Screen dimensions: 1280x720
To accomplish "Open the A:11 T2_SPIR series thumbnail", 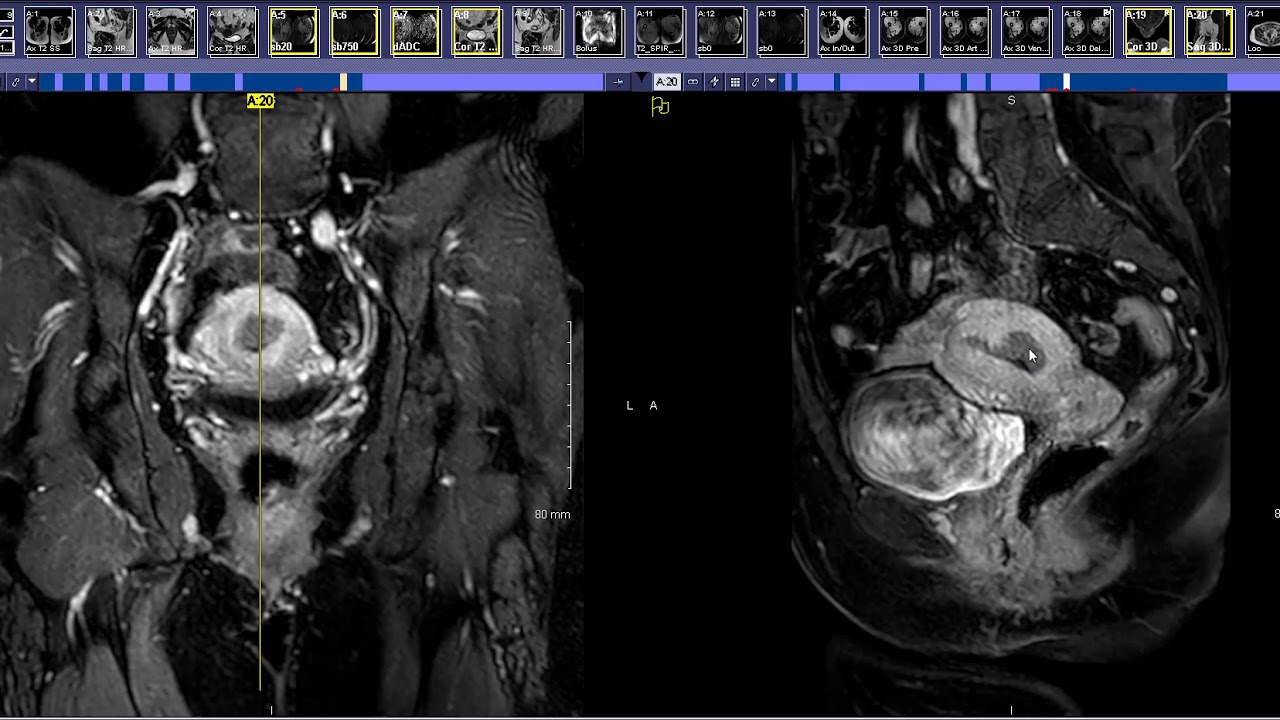I will click(659, 31).
